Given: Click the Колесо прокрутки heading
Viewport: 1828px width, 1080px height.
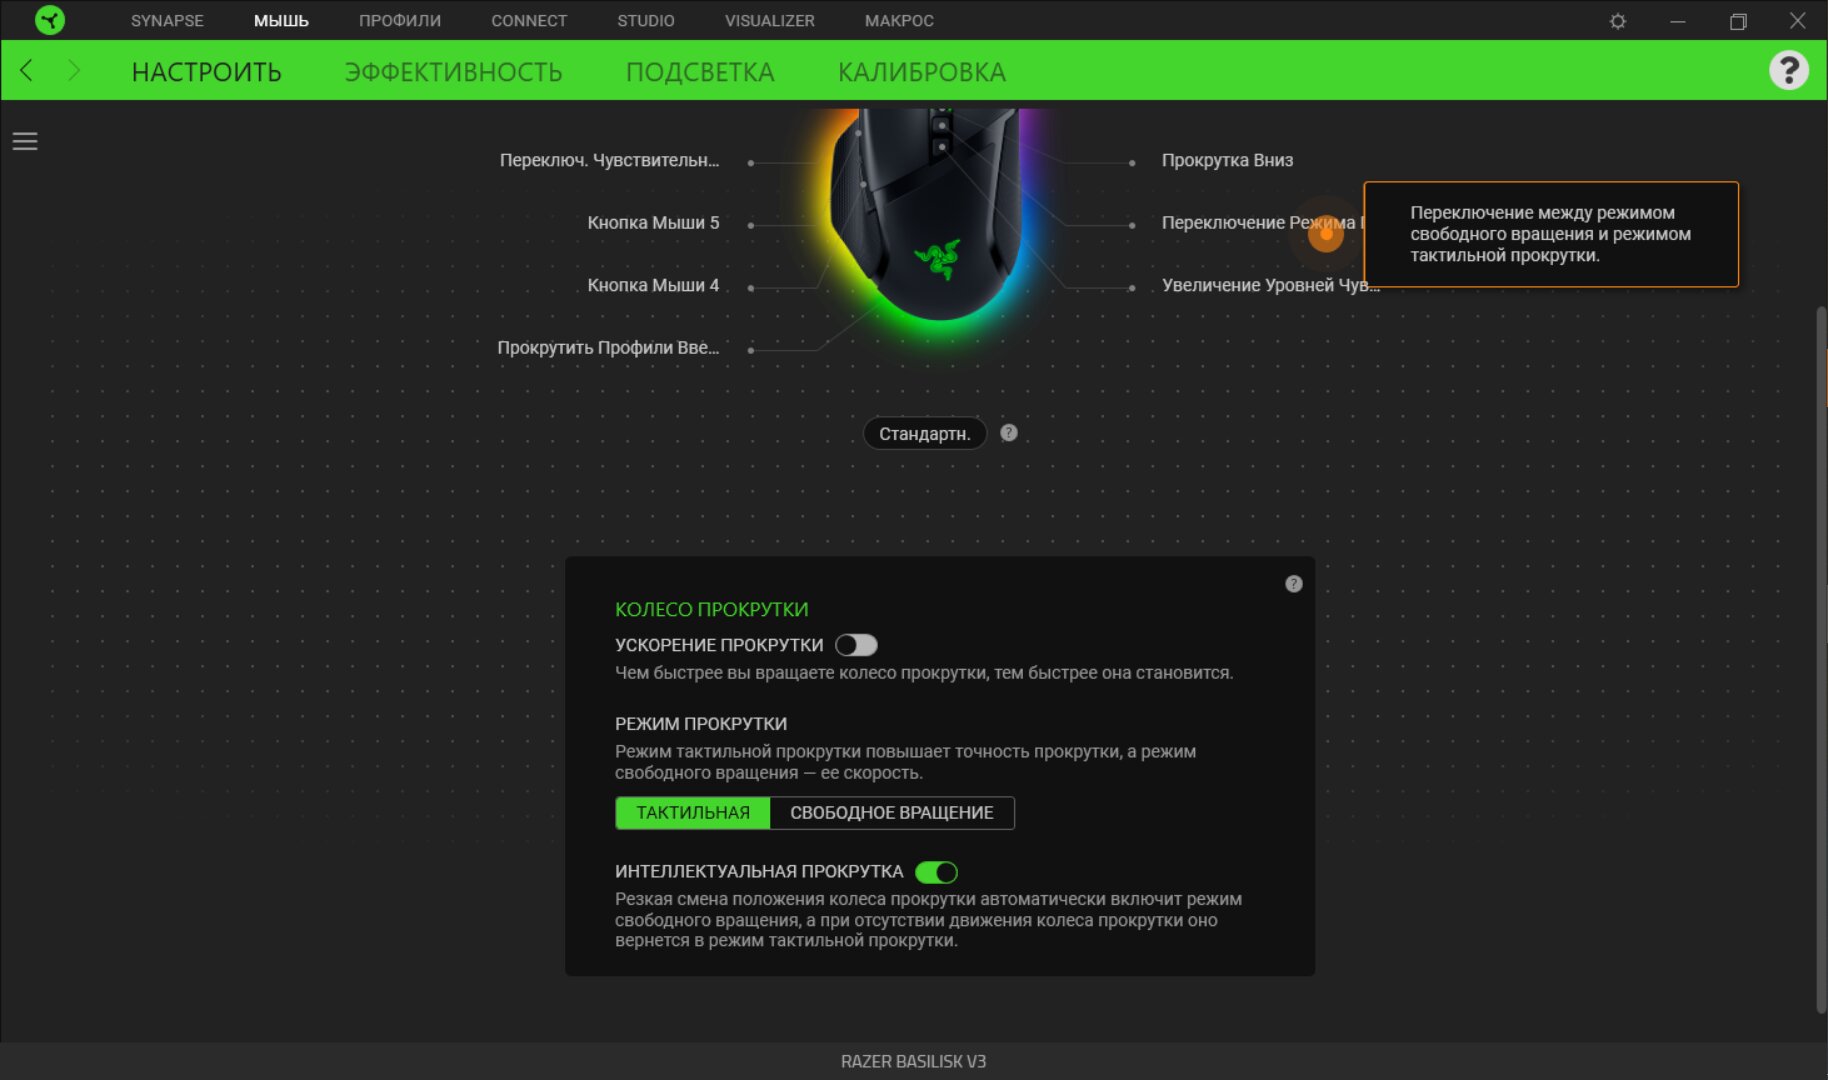Looking at the screenshot, I should pos(711,609).
